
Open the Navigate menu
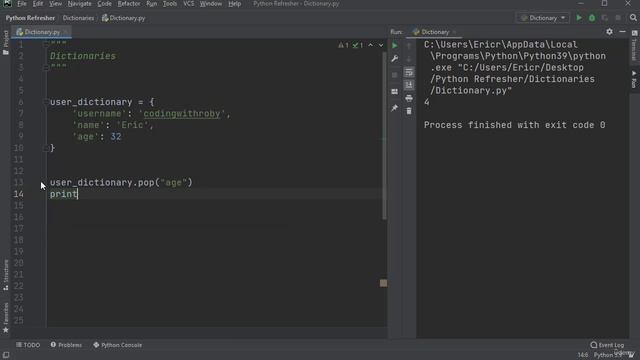click(x=80, y=4)
